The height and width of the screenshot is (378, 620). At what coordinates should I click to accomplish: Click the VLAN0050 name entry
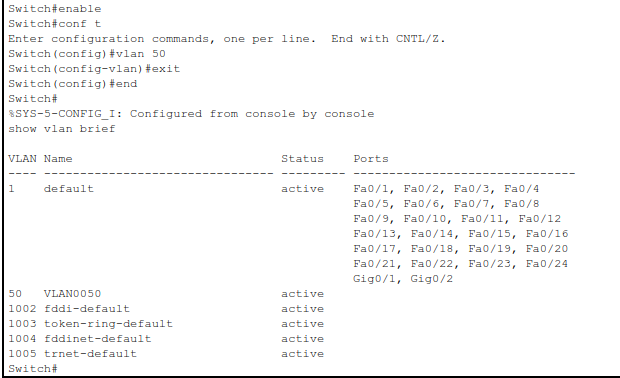point(72,294)
